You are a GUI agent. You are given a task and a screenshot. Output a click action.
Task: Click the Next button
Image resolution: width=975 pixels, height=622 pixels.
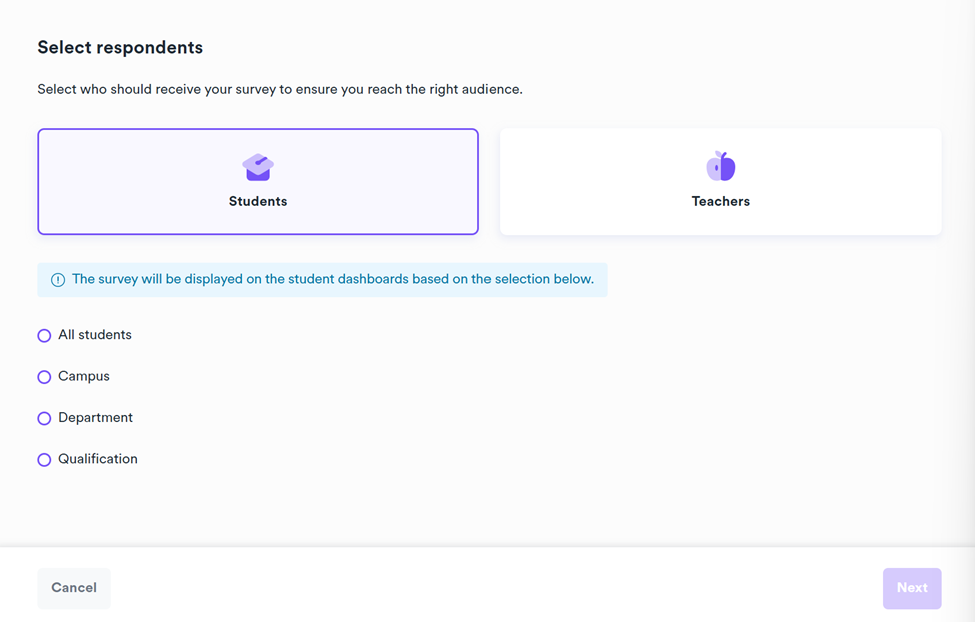click(911, 588)
